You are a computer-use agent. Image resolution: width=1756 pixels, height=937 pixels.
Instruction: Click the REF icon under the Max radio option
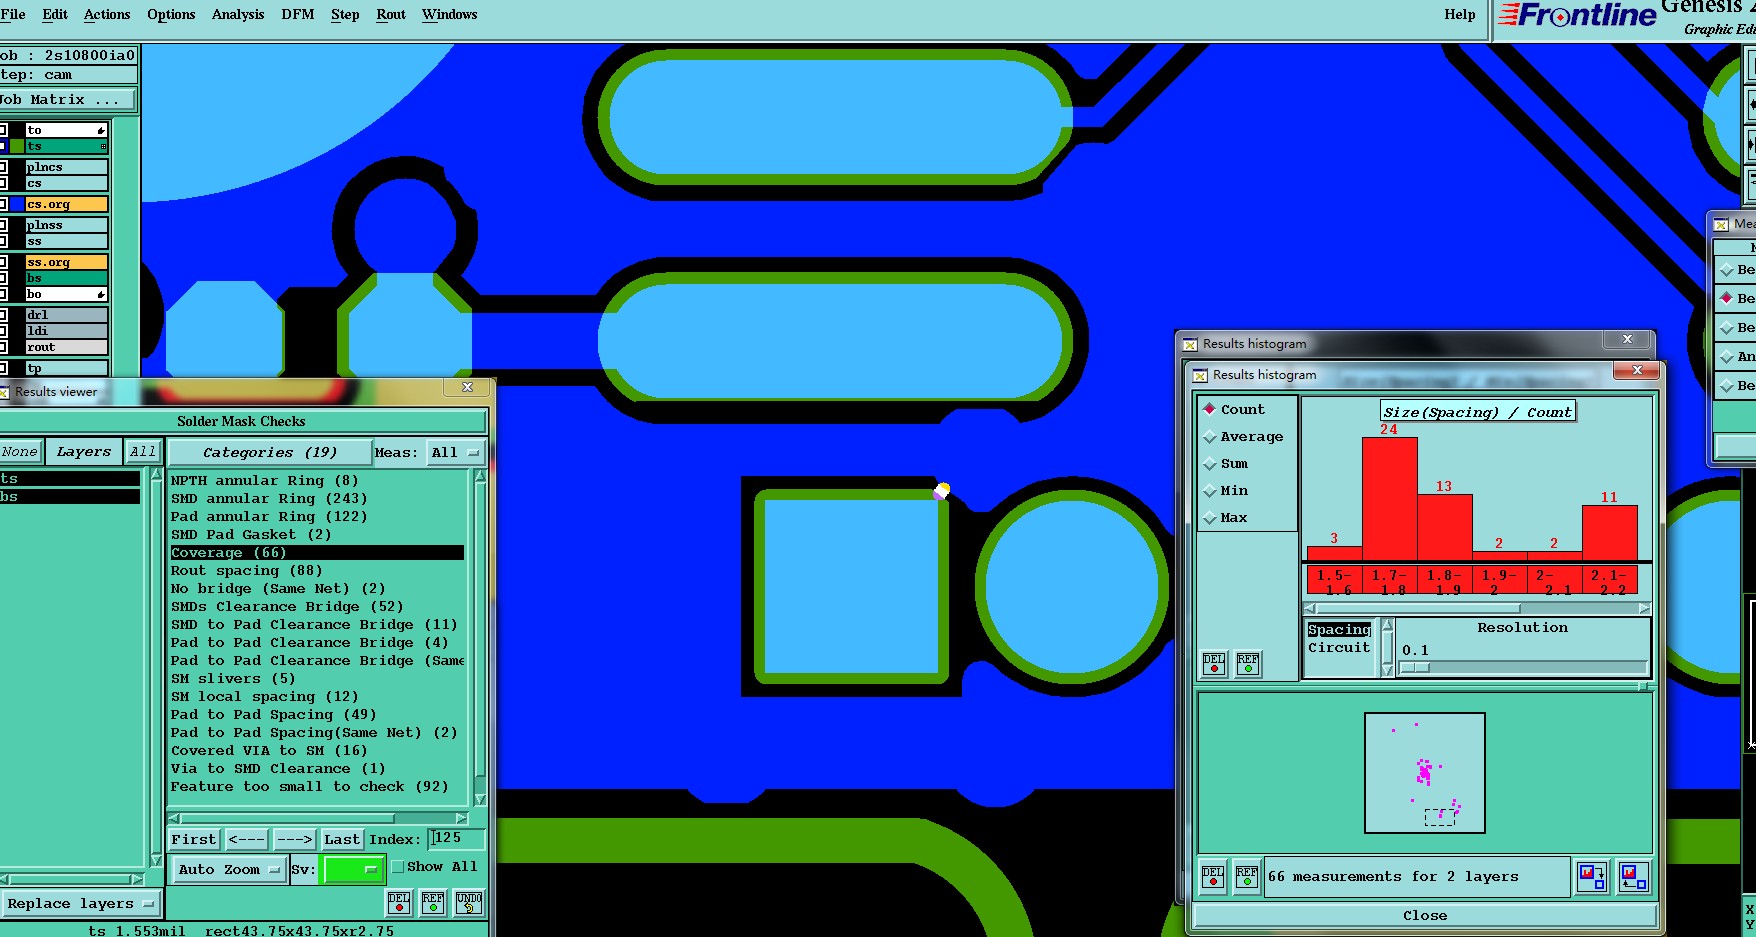(1248, 664)
